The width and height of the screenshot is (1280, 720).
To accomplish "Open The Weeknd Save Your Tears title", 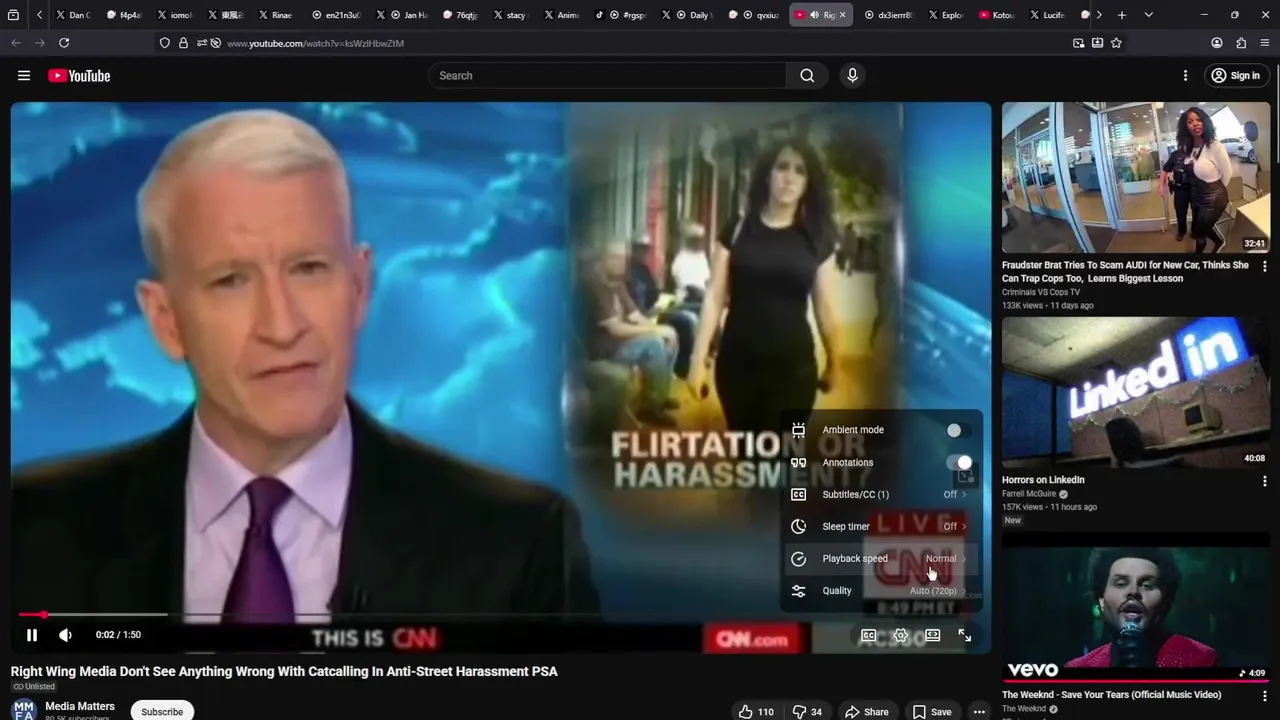I will tap(1111, 695).
